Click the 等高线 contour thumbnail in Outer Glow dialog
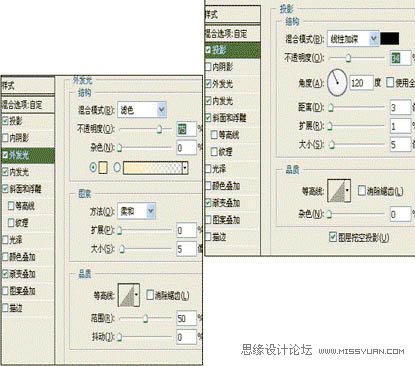This screenshot has width=415, height=366. coord(127,295)
